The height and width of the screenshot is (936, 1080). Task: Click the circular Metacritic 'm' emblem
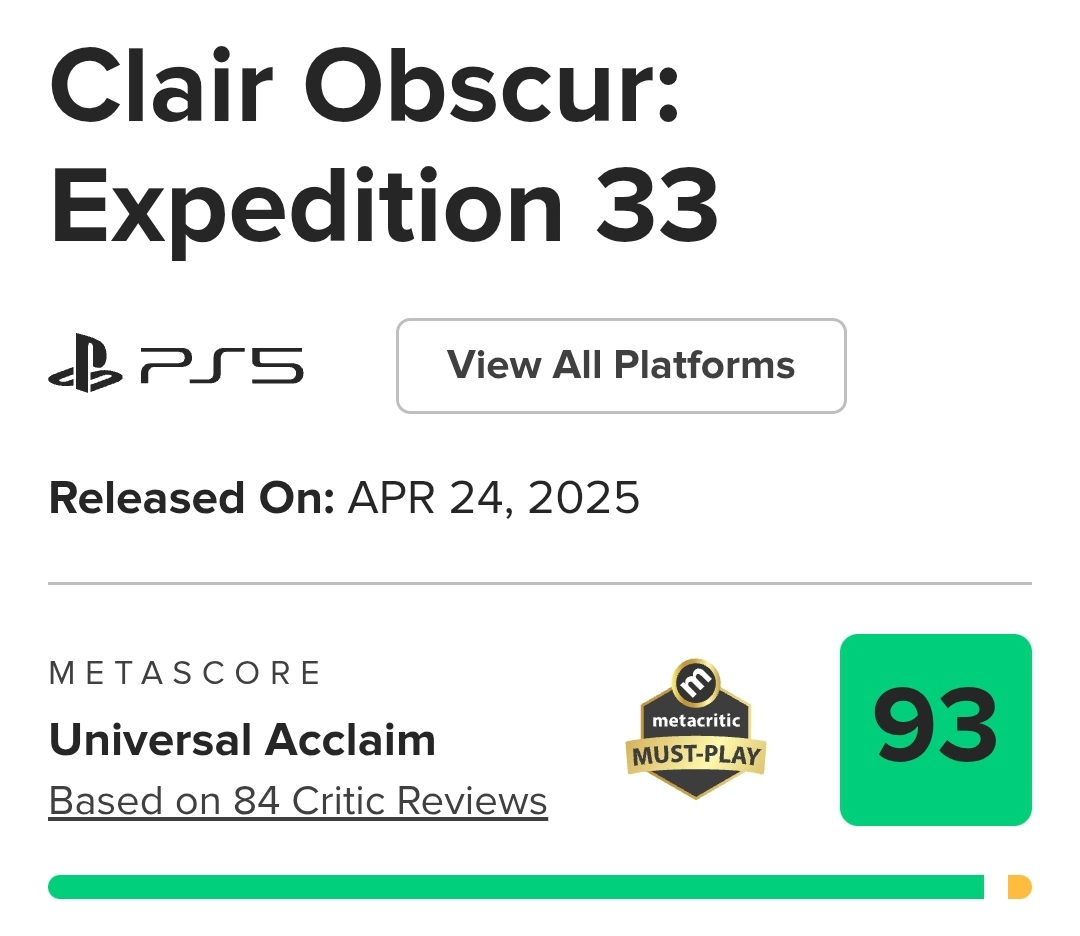696,683
